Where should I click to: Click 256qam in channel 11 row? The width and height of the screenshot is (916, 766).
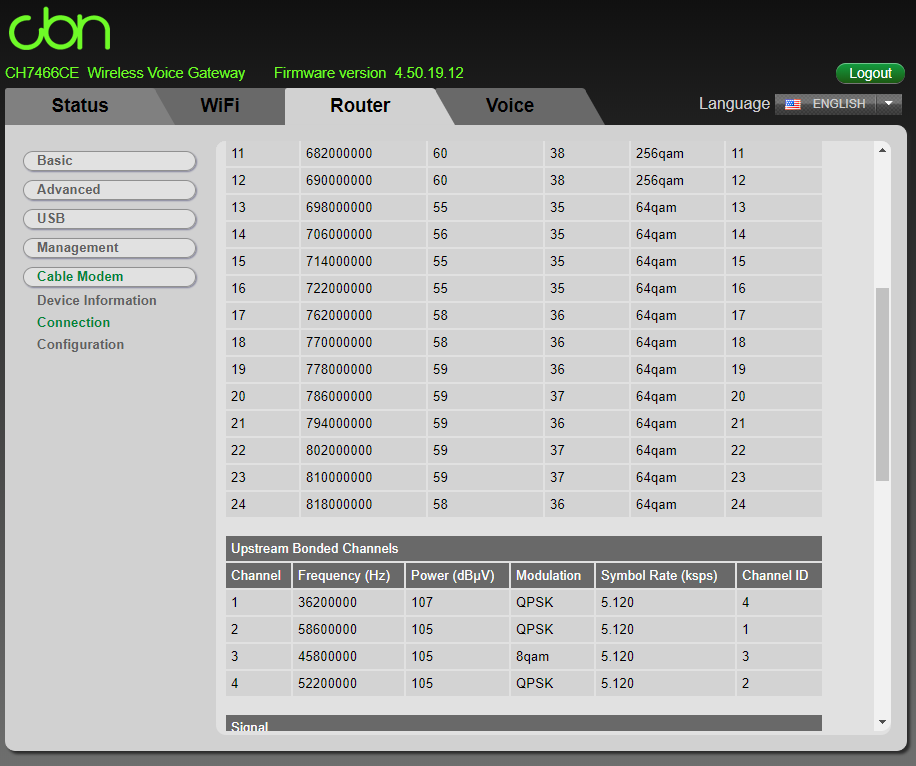tap(660, 154)
